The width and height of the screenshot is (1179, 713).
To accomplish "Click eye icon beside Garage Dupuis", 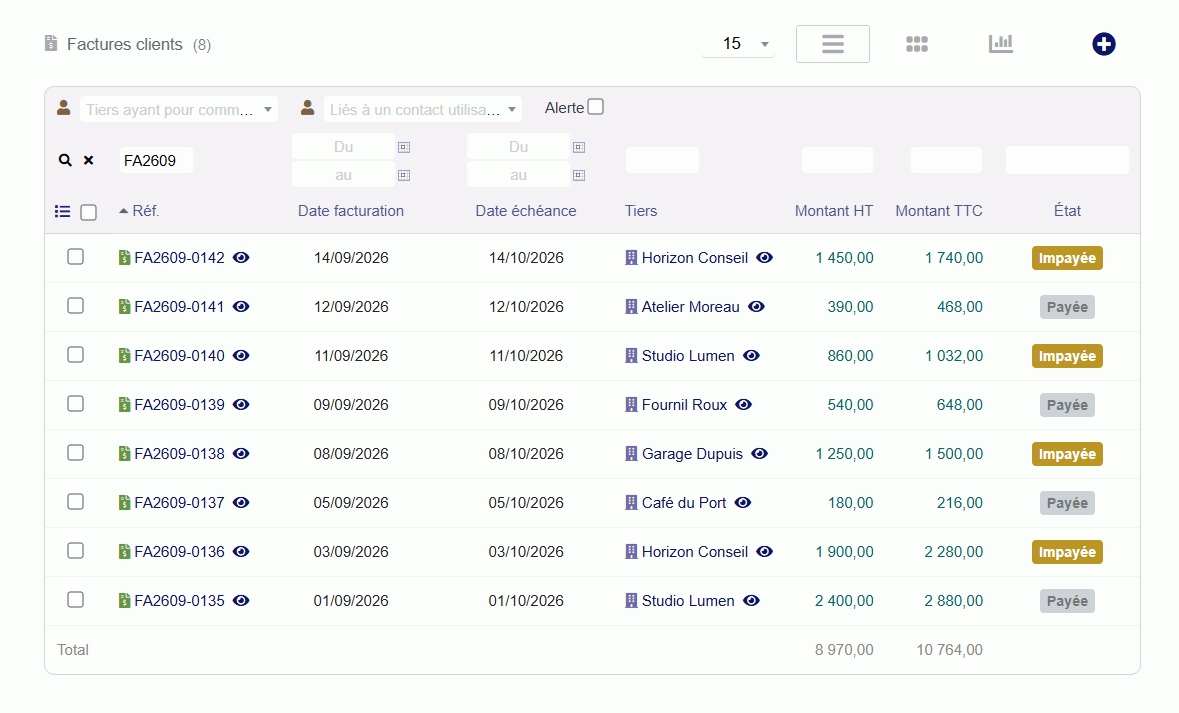I will [x=759, y=454].
